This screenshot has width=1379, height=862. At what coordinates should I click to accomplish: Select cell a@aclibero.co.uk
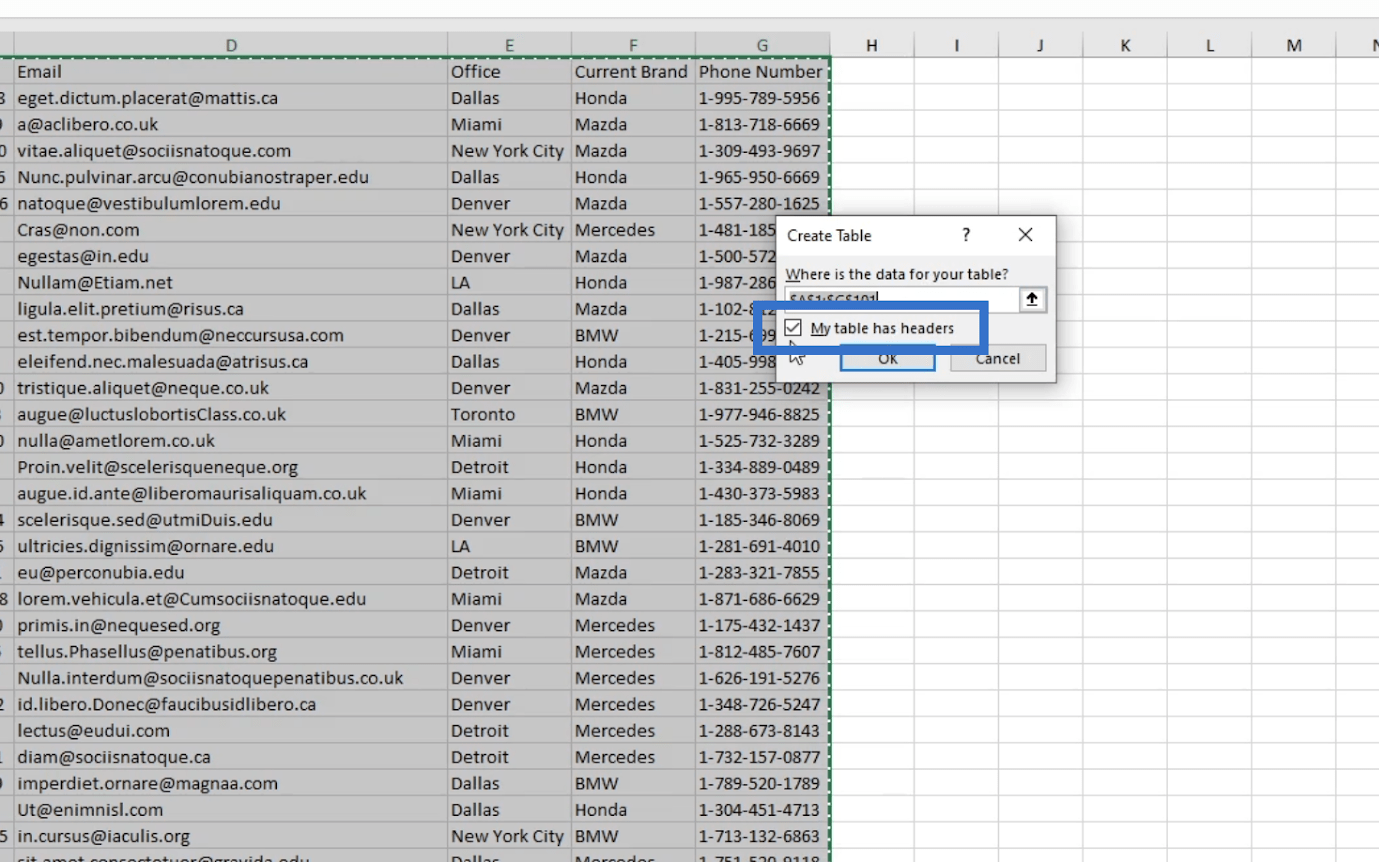pos(231,125)
